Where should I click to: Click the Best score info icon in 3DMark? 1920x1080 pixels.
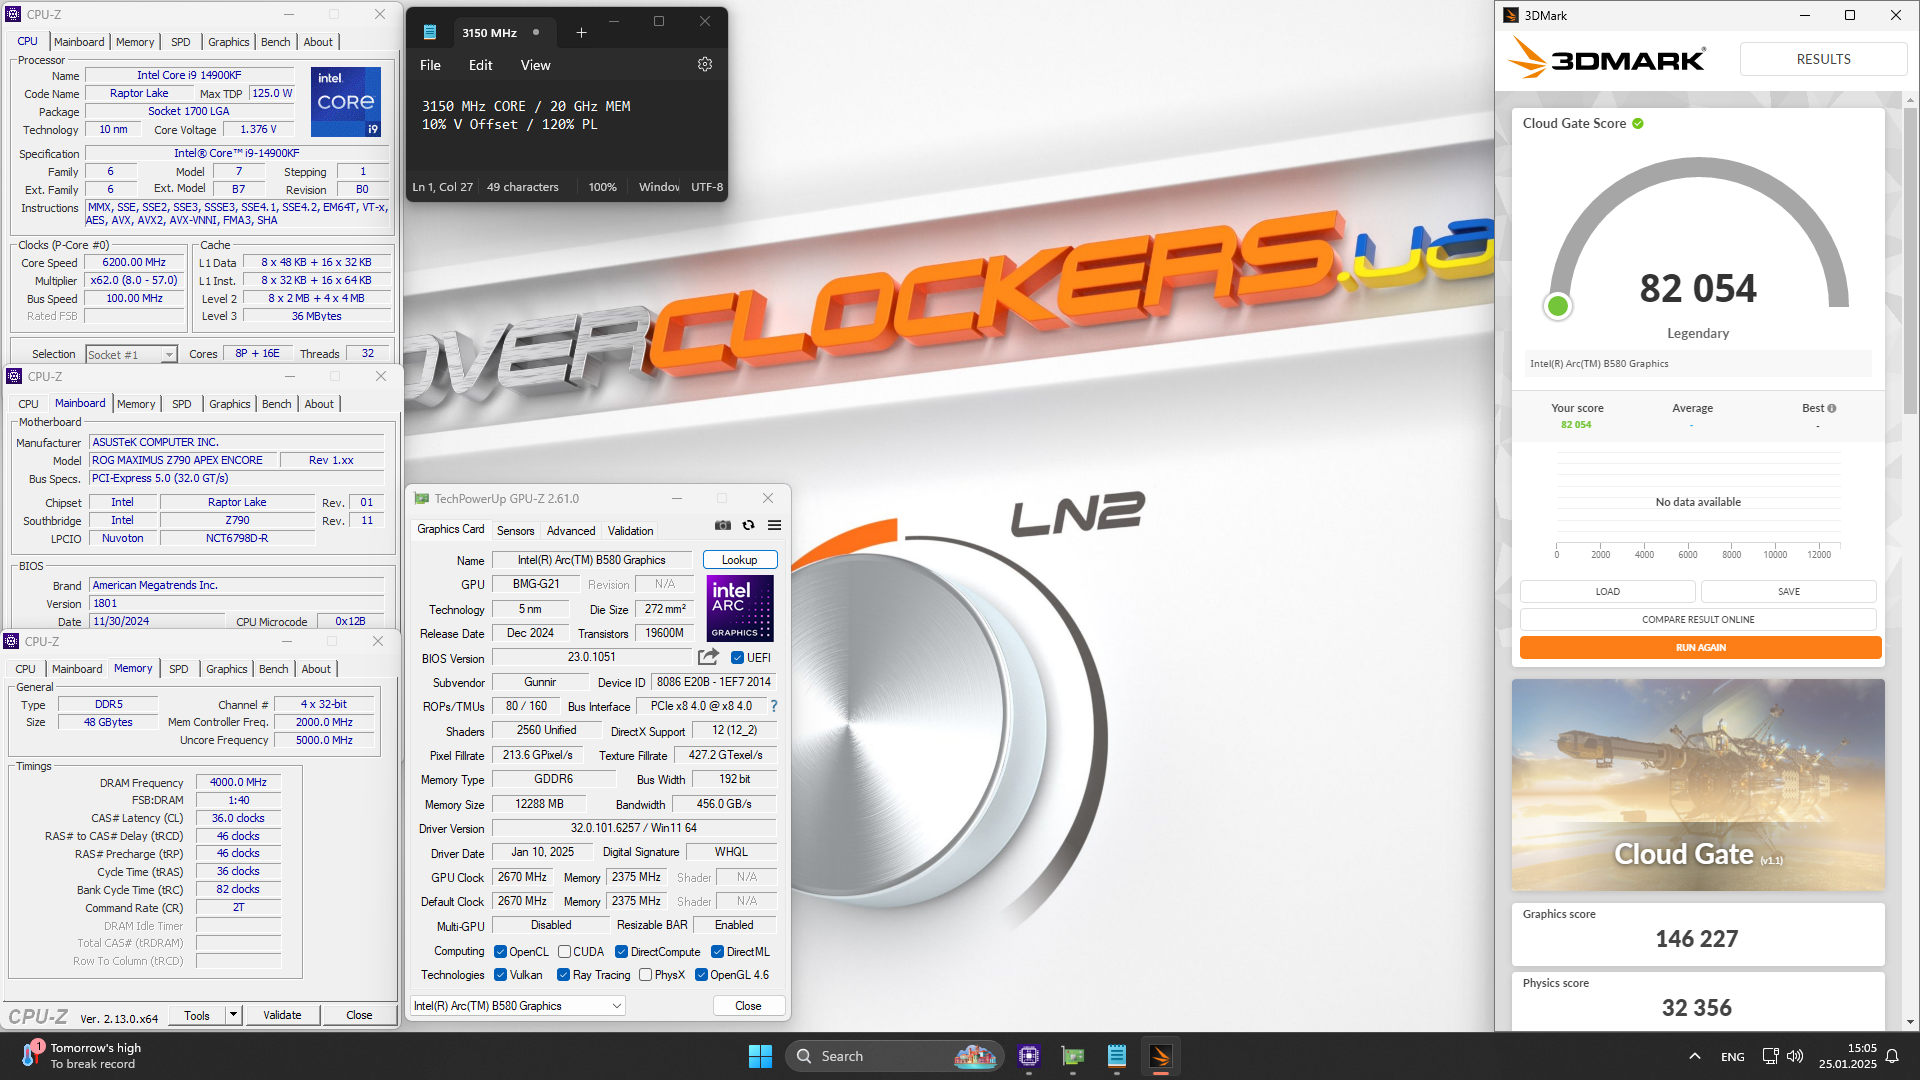[1832, 408]
